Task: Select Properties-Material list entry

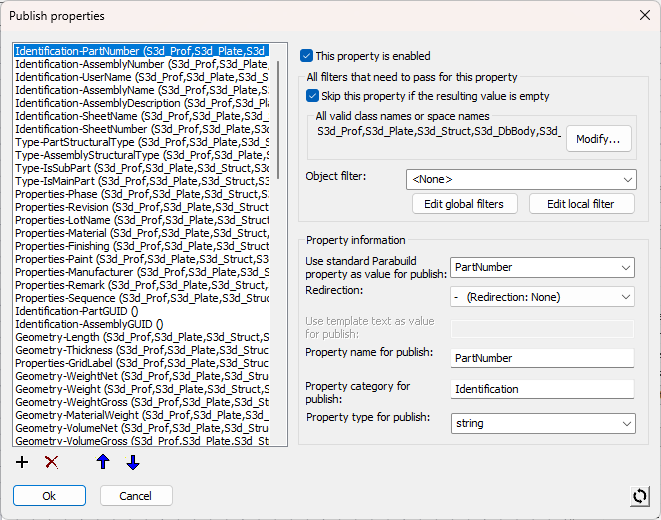Action: pyautogui.click(x=140, y=233)
